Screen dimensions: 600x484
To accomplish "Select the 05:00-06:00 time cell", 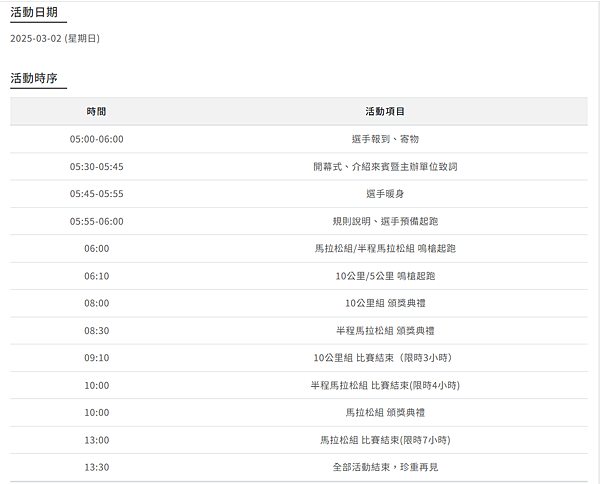I will tap(96, 139).
